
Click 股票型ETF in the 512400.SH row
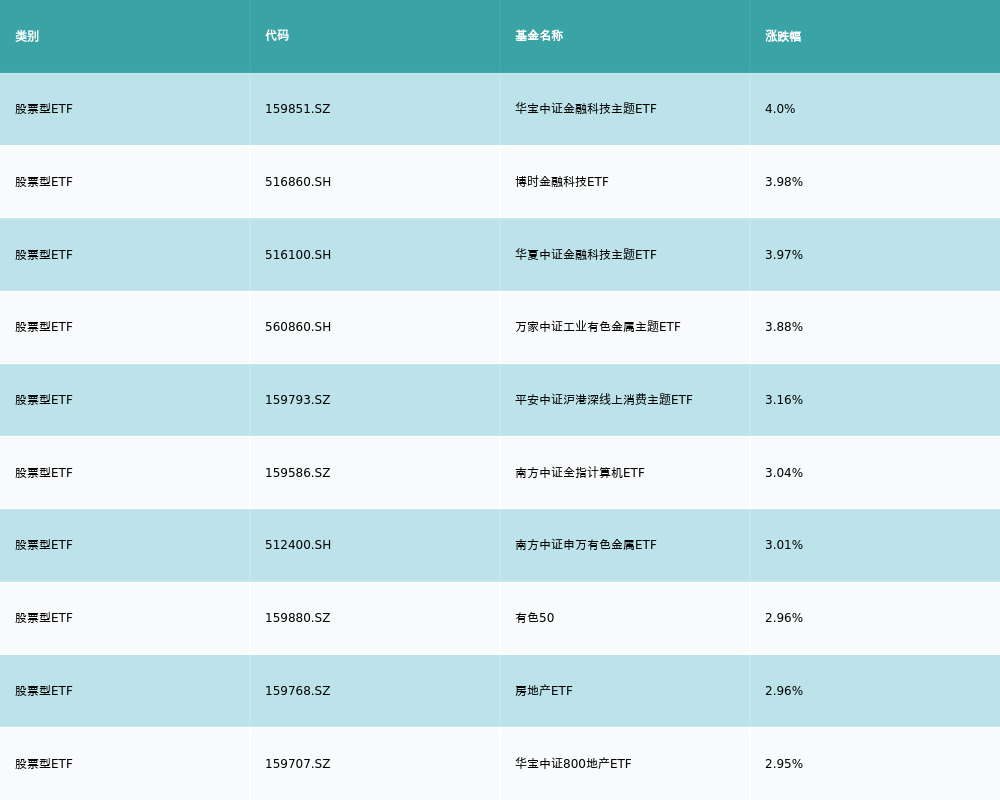44,545
